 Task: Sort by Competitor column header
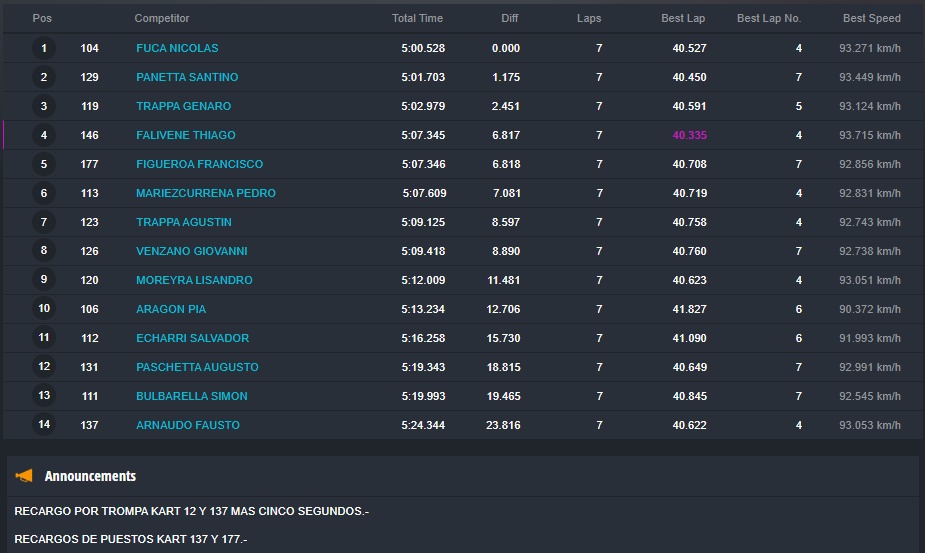pyautogui.click(x=162, y=18)
